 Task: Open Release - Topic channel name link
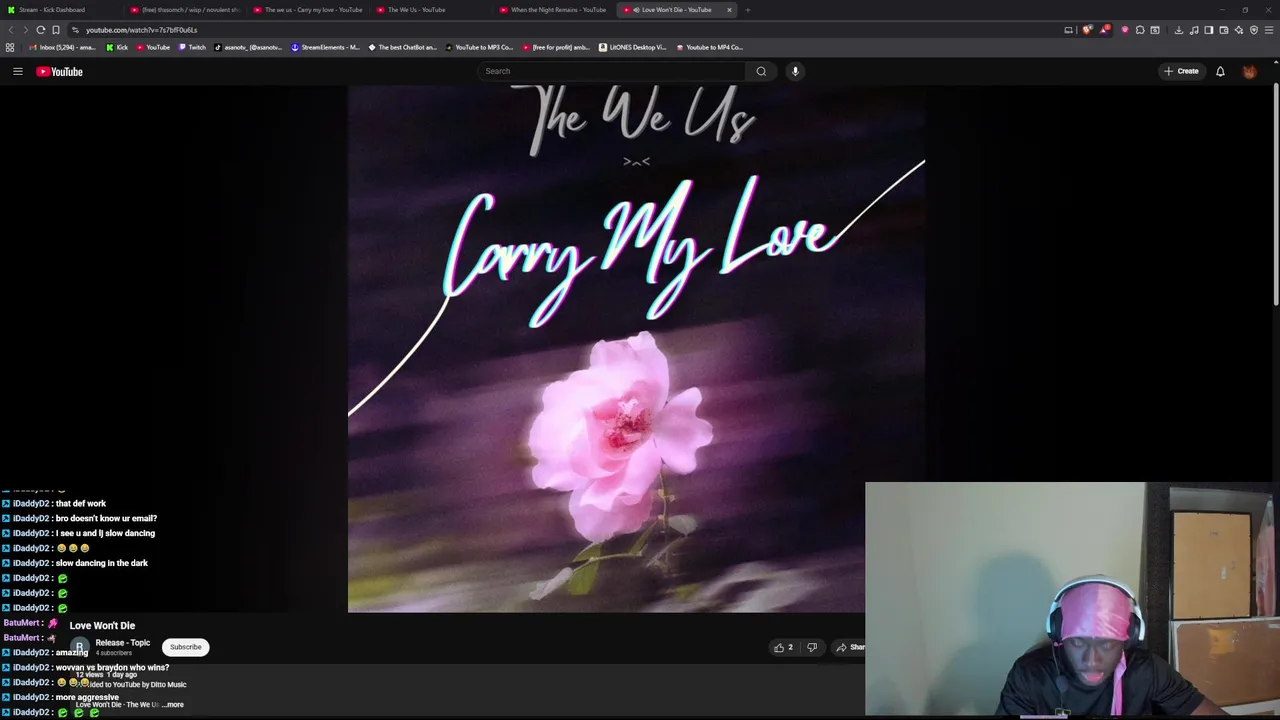click(x=122, y=643)
